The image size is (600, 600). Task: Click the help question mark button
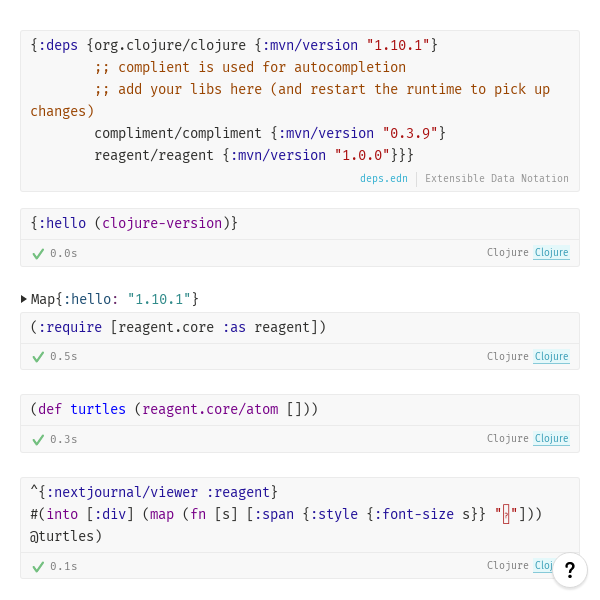point(569,570)
